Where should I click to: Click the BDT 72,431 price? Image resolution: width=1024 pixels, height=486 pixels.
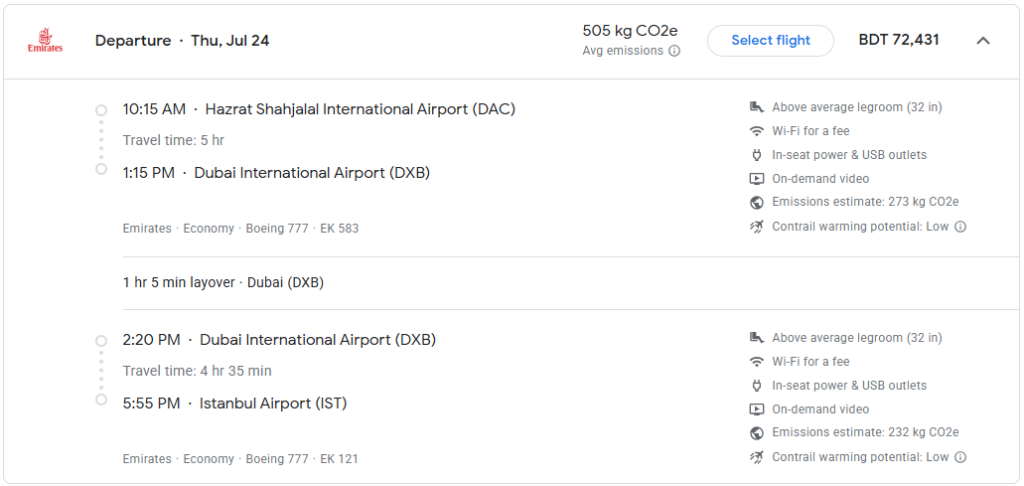(899, 40)
